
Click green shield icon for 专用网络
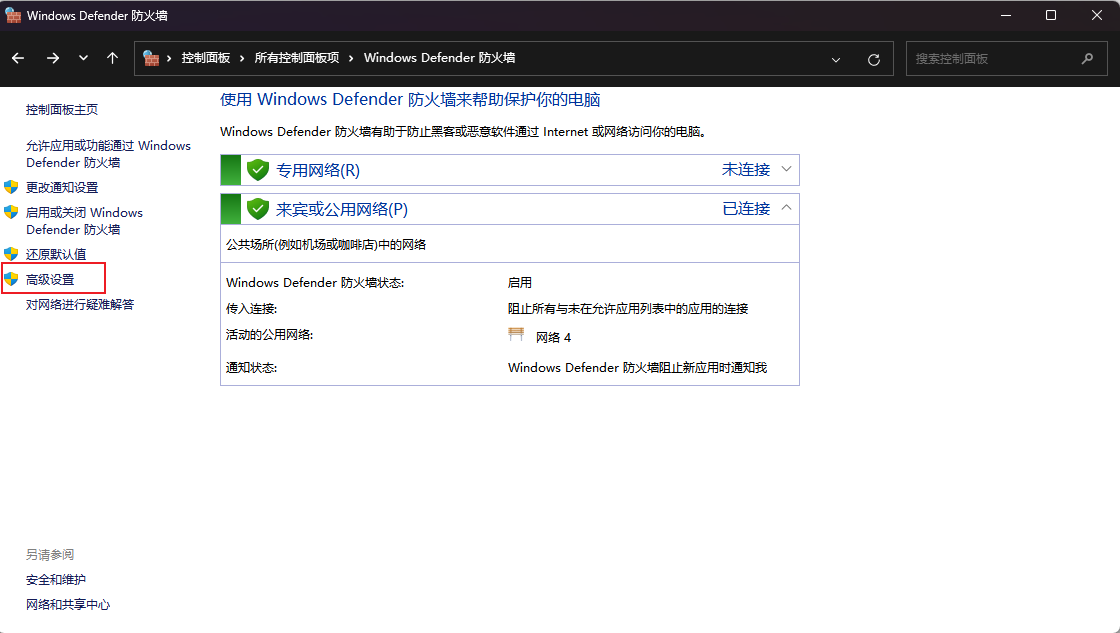coord(257,170)
